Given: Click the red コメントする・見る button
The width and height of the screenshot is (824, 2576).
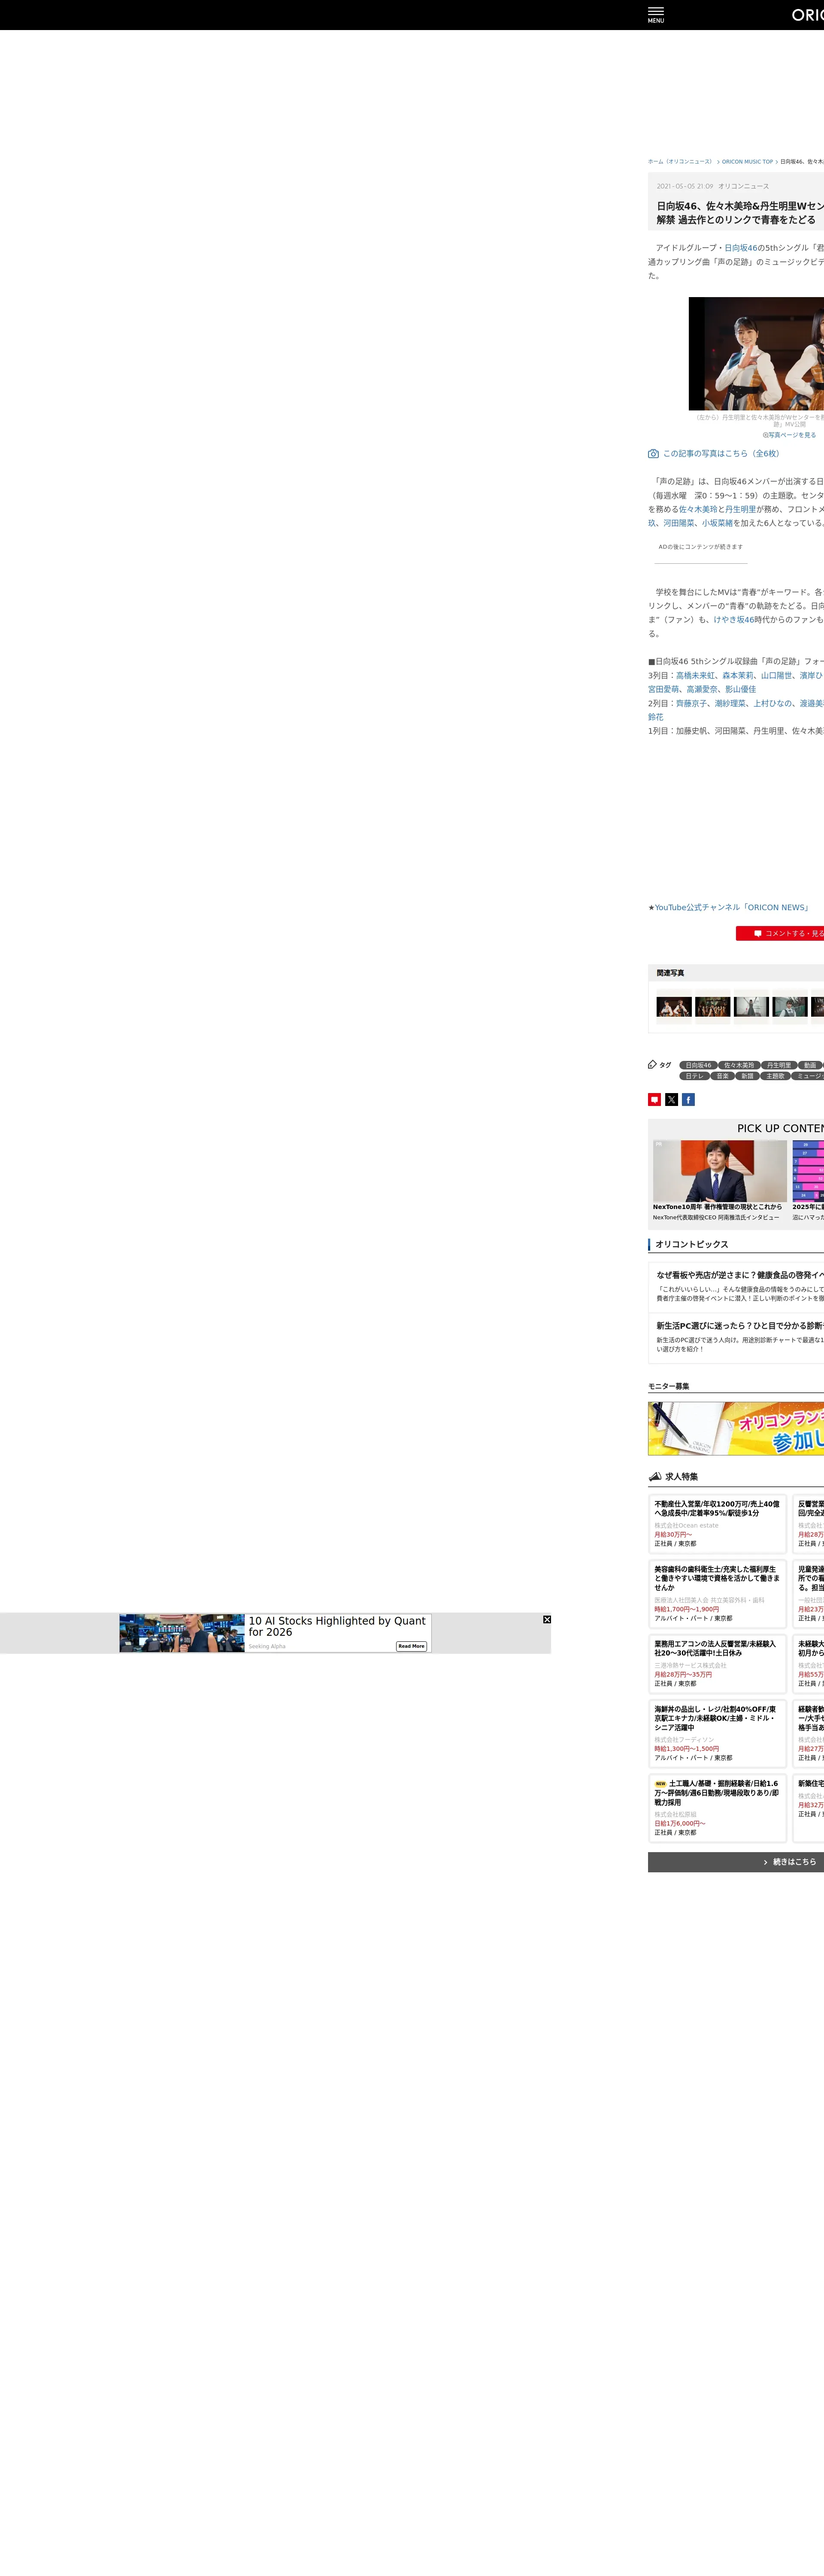Looking at the screenshot, I should 785,933.
